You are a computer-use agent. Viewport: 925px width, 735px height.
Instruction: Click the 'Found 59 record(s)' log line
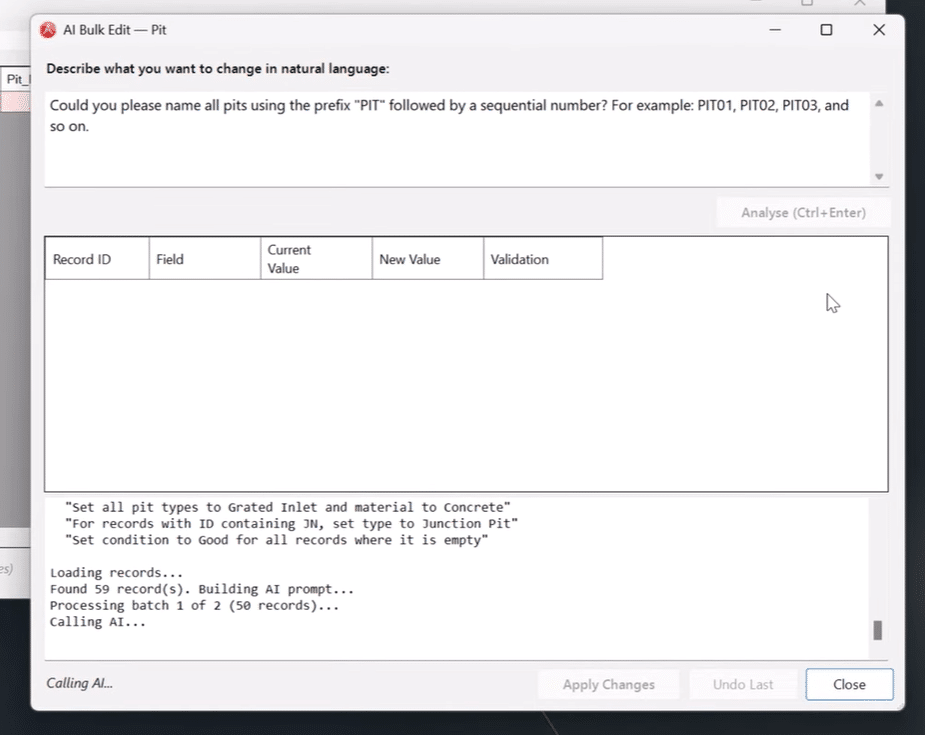point(202,589)
